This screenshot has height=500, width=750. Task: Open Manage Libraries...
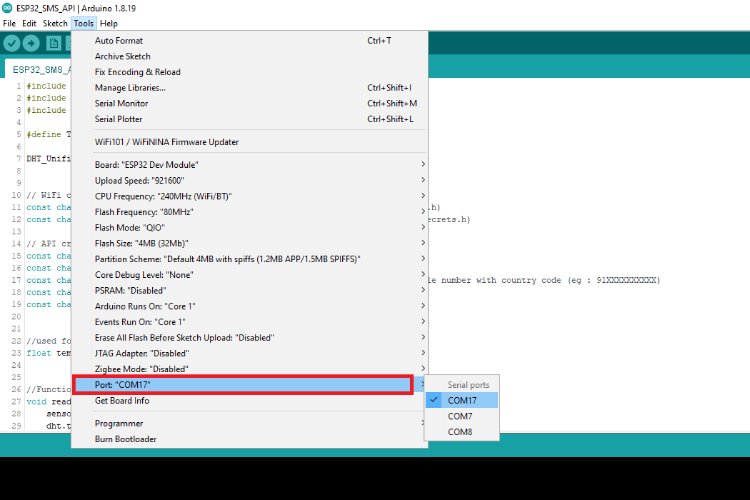250,88
